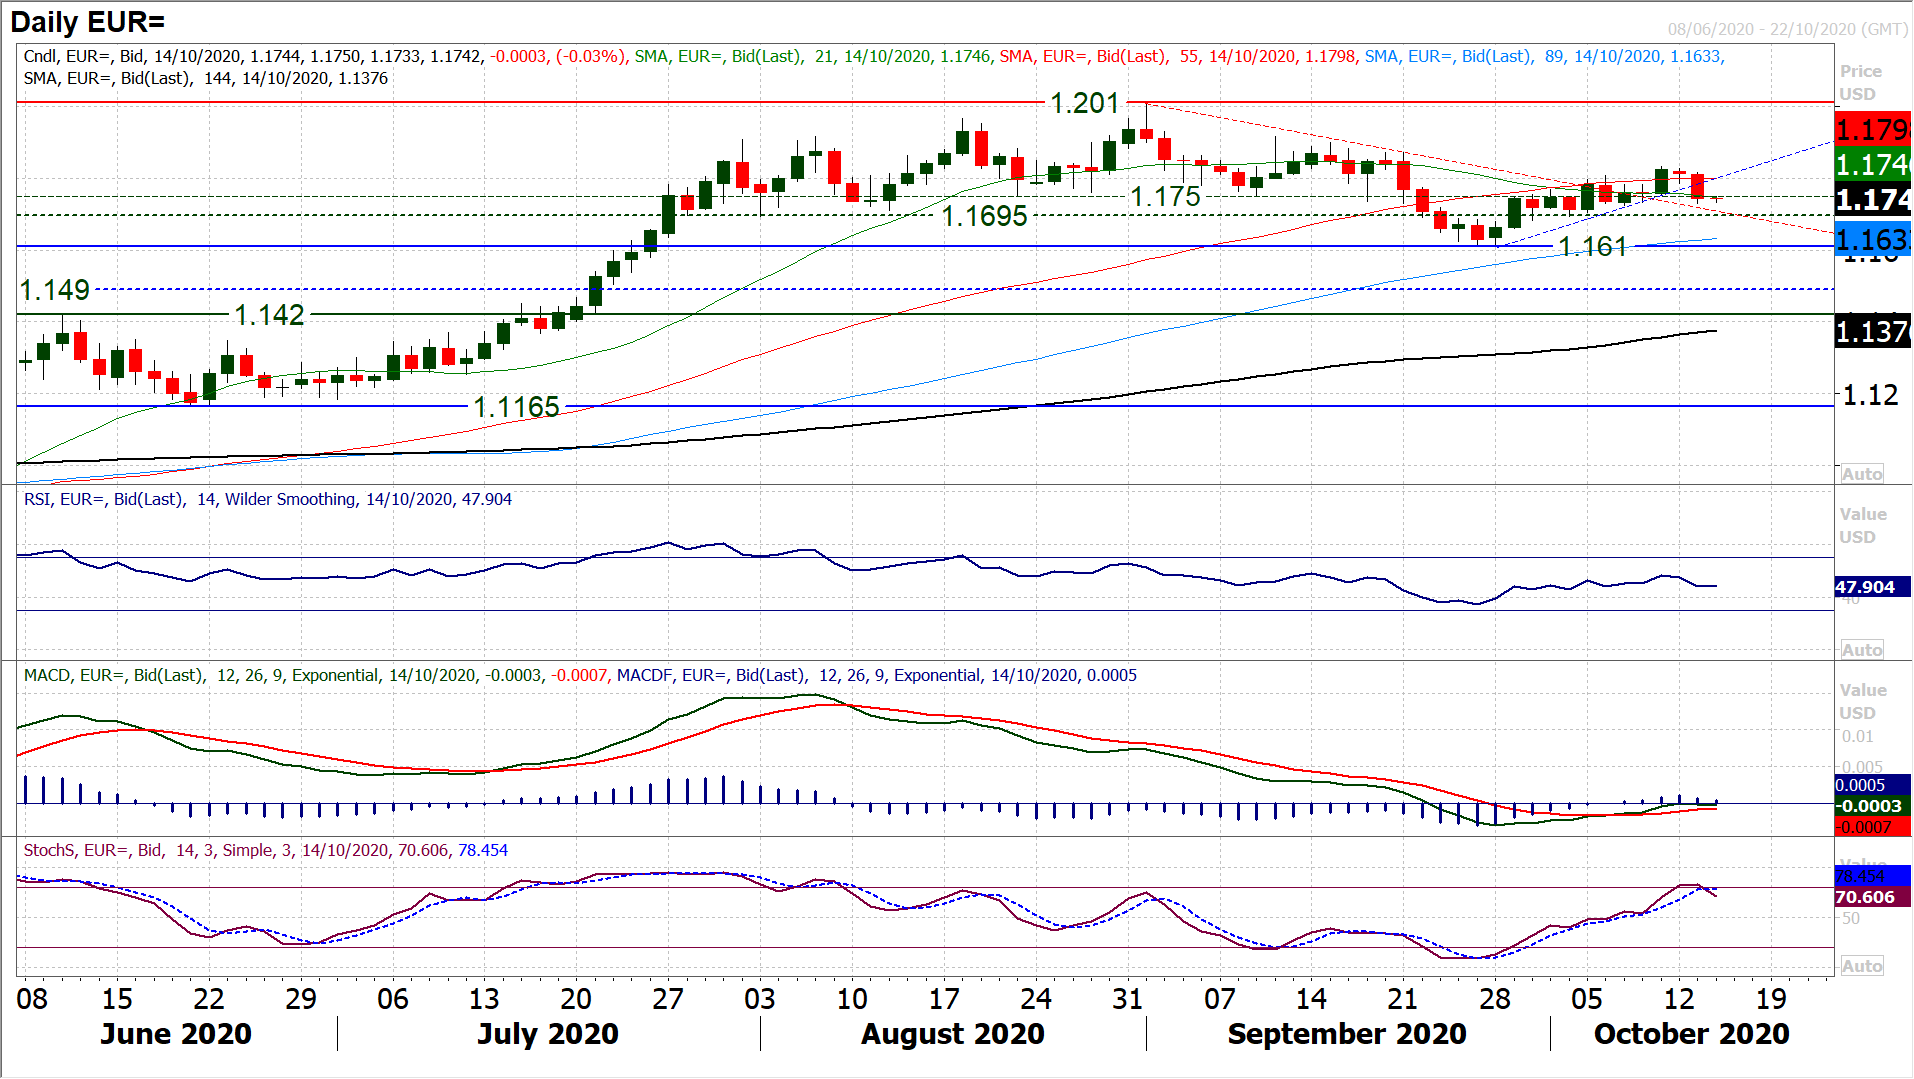Image resolution: width=1914 pixels, height=1079 pixels.
Task: Click the 1.175 level annotation
Action: 1165,197
